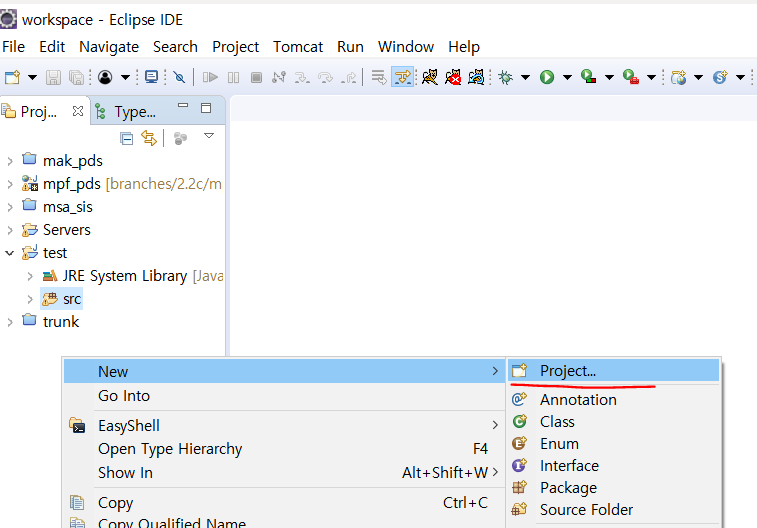
Task: Open the Run dropdown arrow
Action: [568, 77]
